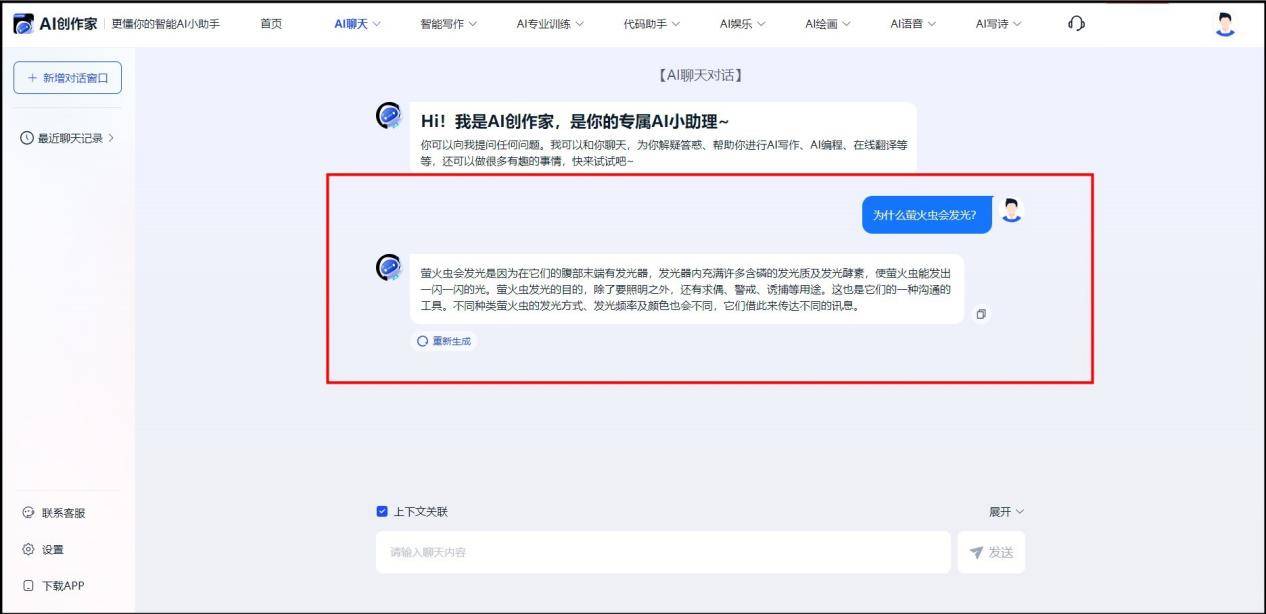Screen dimensions: 1266x614
Task: Click the 新增对话窗口 button
Action: click(x=67, y=78)
